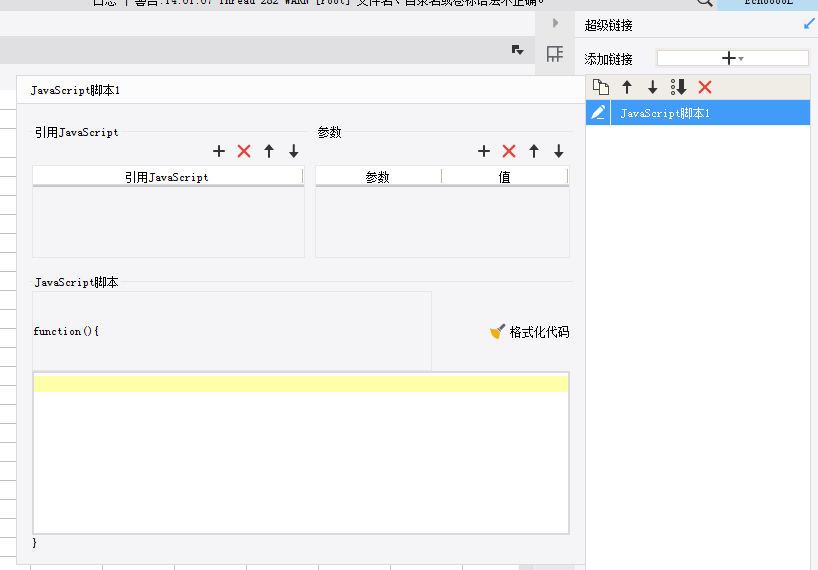Move hyperlink item down in right panel
The height and width of the screenshot is (570, 818).
653,87
